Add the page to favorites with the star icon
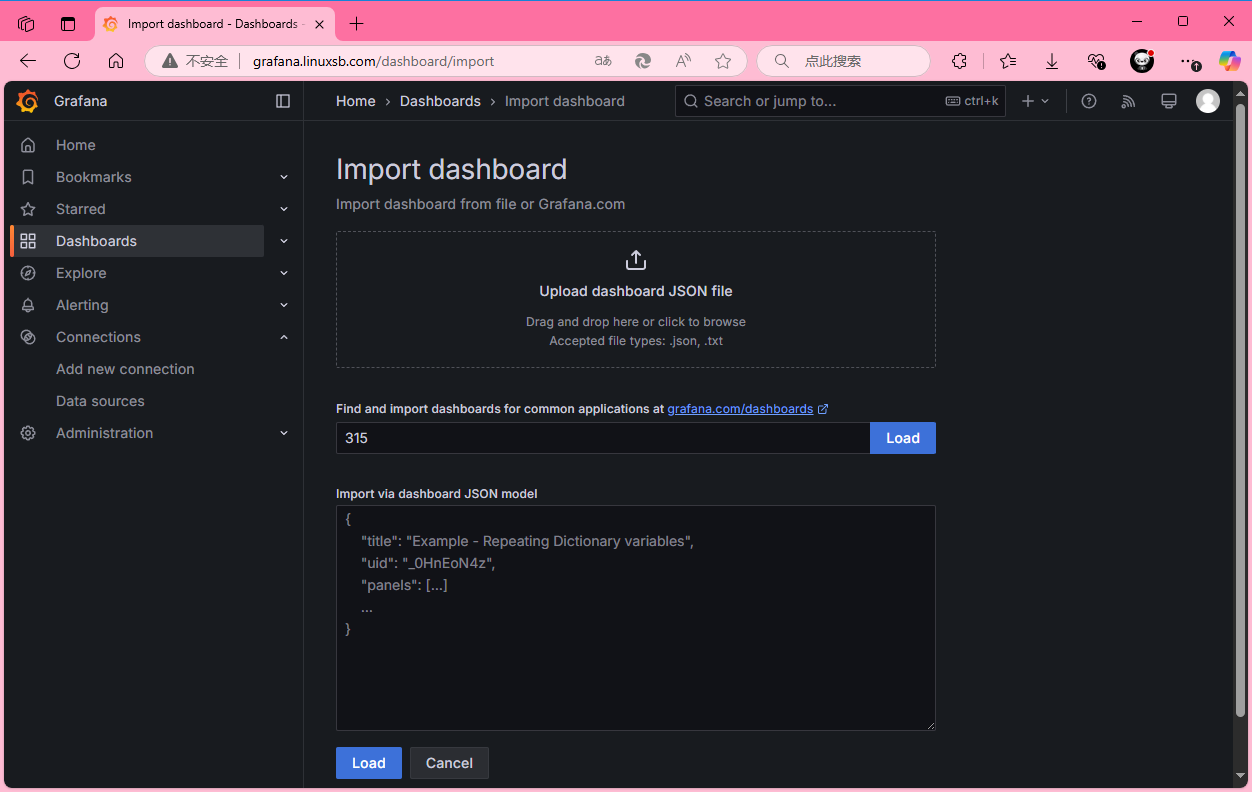1252x792 pixels. 723,61
